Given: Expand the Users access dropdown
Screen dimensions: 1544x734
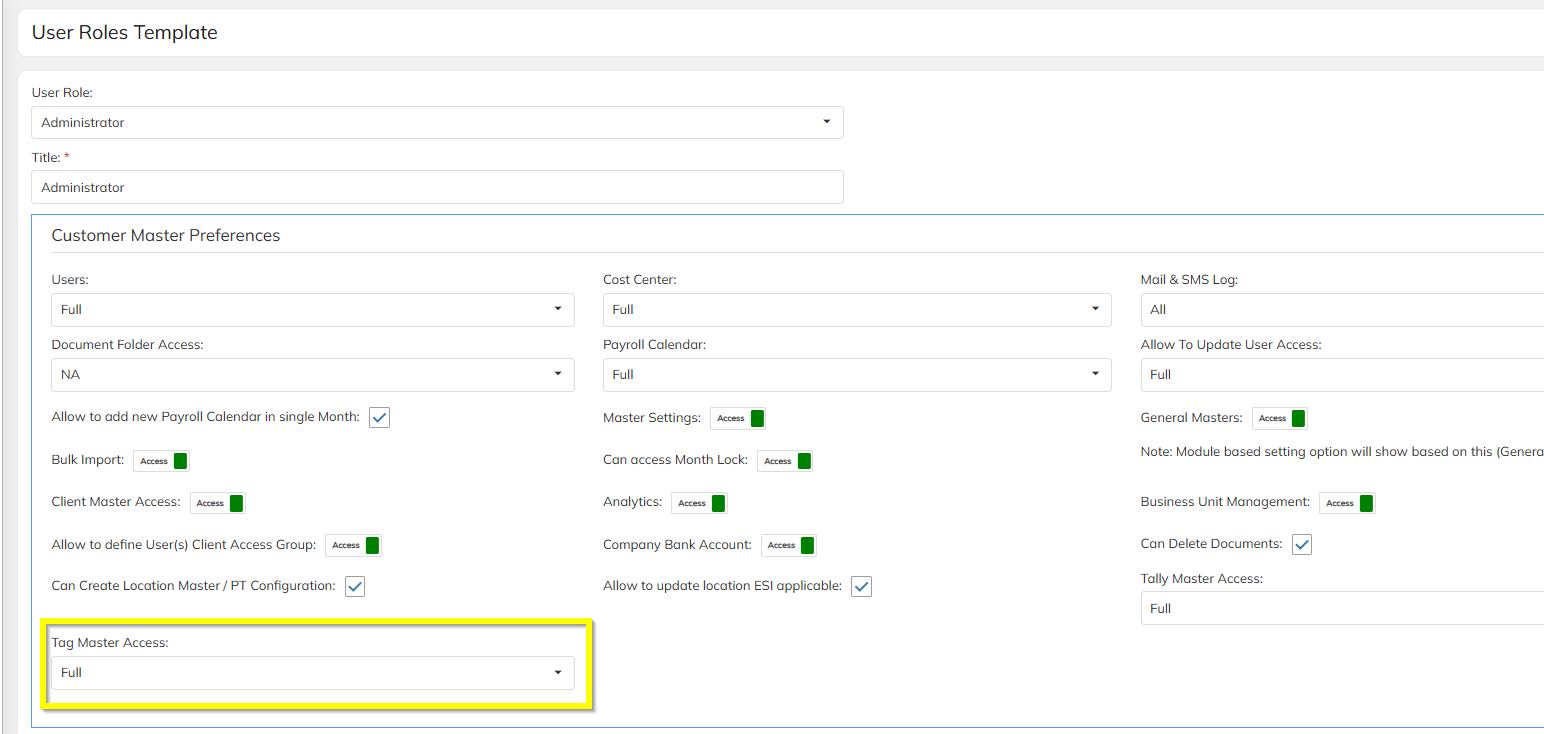Looking at the screenshot, I should click(x=312, y=310).
